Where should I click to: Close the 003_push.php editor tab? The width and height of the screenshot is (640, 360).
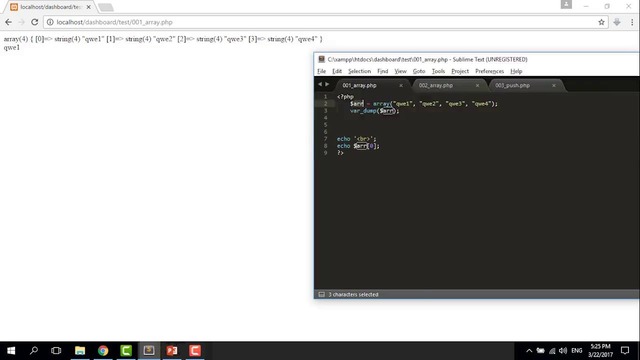pos(553,85)
